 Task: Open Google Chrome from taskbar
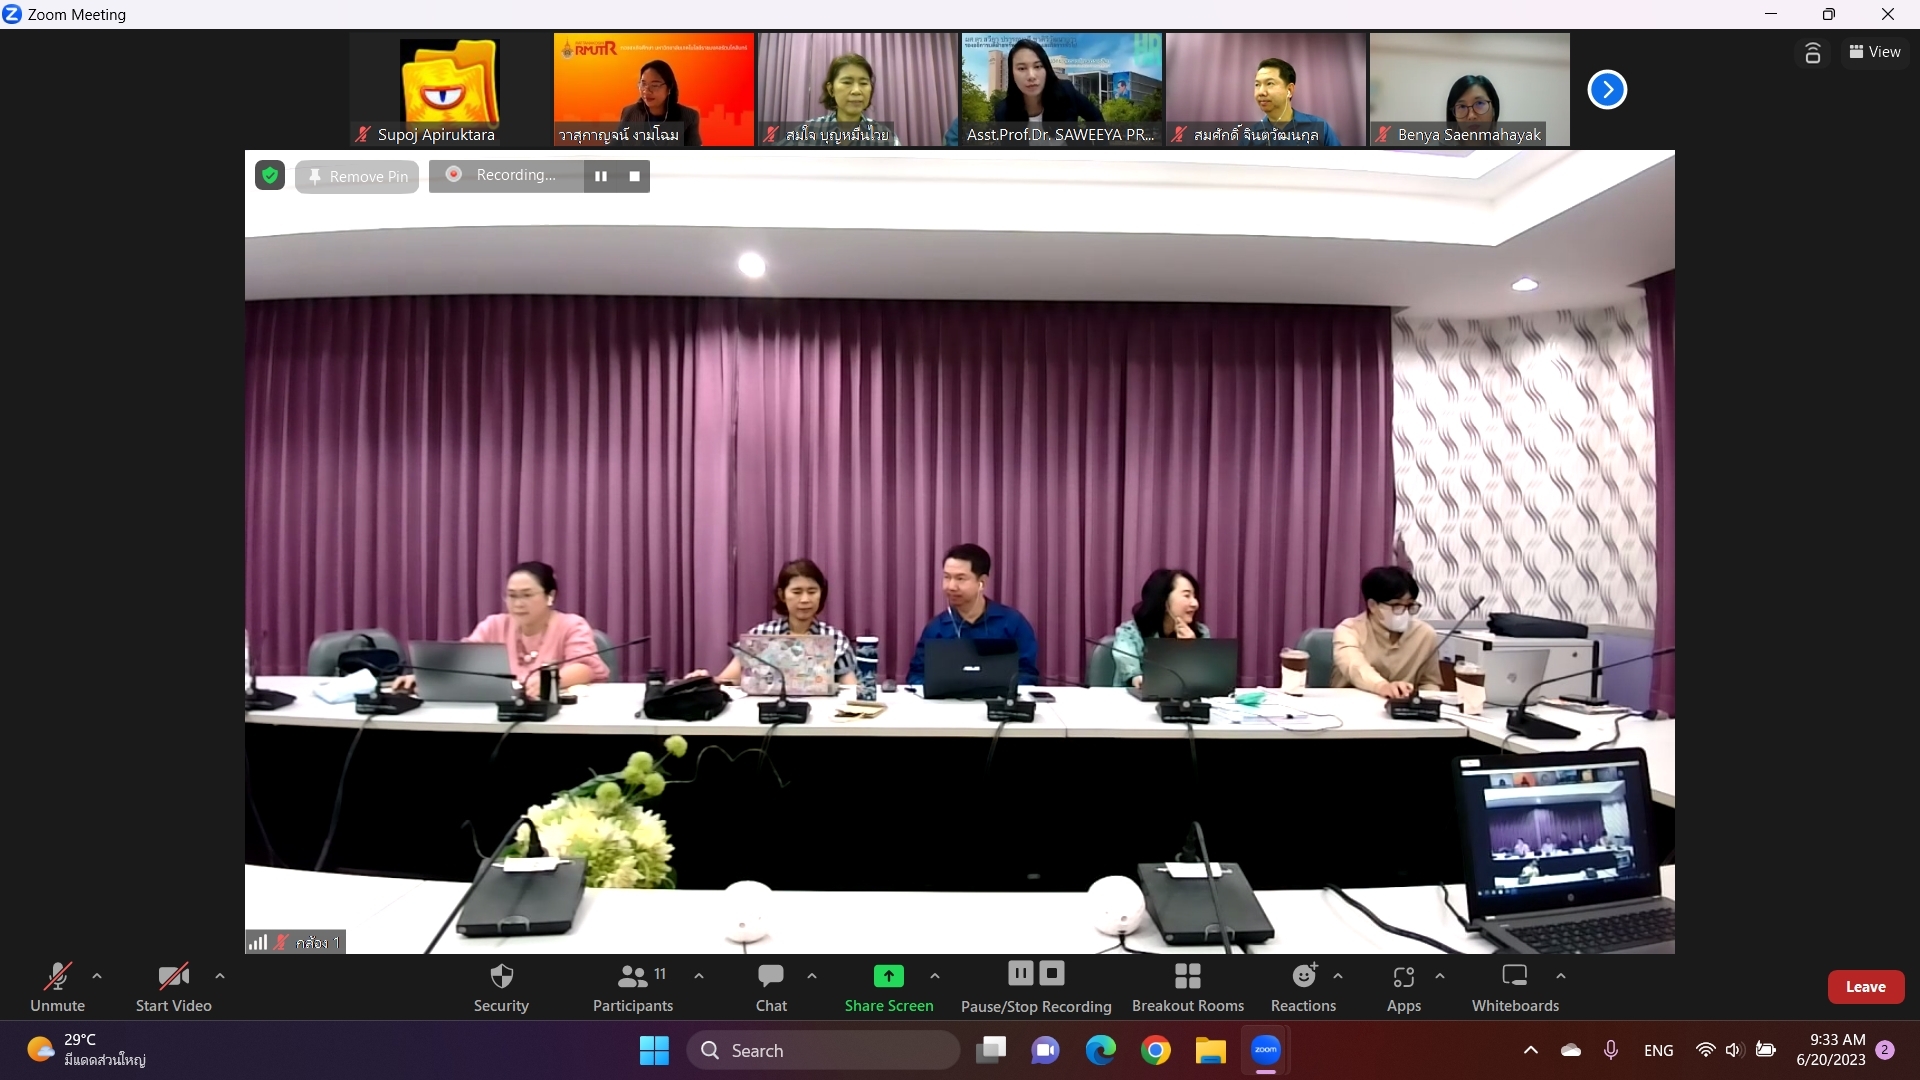pyautogui.click(x=1156, y=1050)
